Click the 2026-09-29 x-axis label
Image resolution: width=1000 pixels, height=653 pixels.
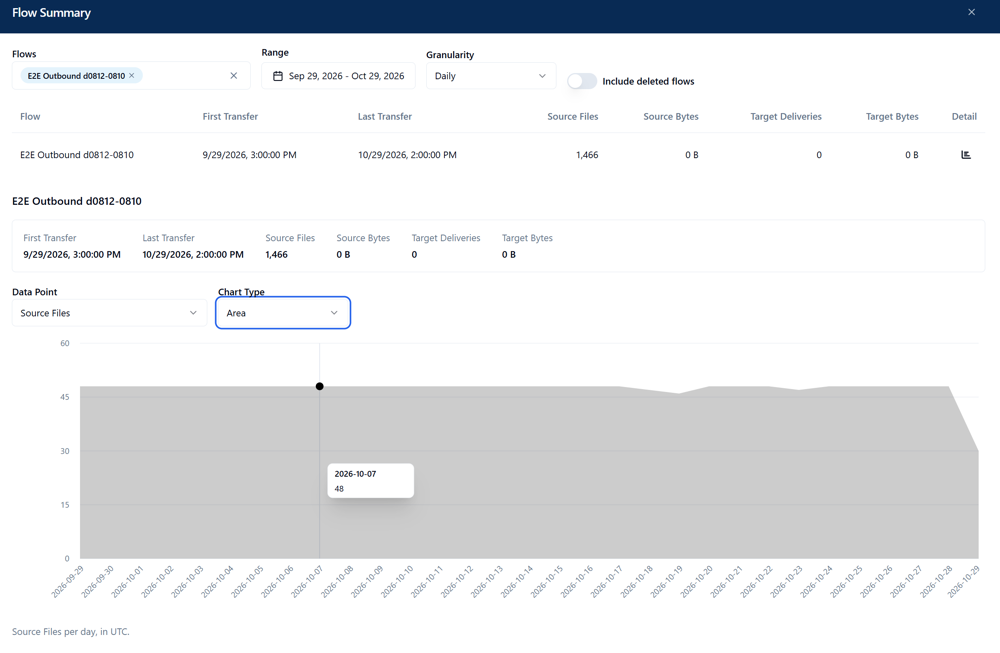pyautogui.click(x=67, y=581)
